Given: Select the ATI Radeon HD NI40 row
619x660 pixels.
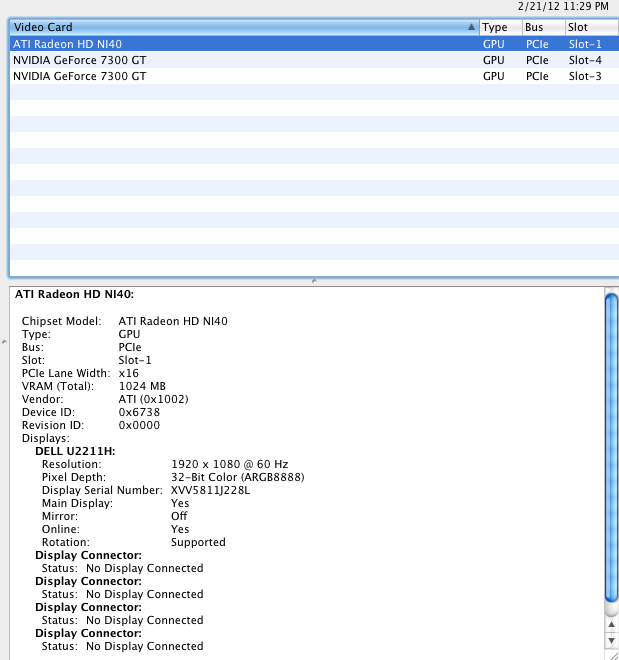Looking at the screenshot, I should click(x=314, y=44).
